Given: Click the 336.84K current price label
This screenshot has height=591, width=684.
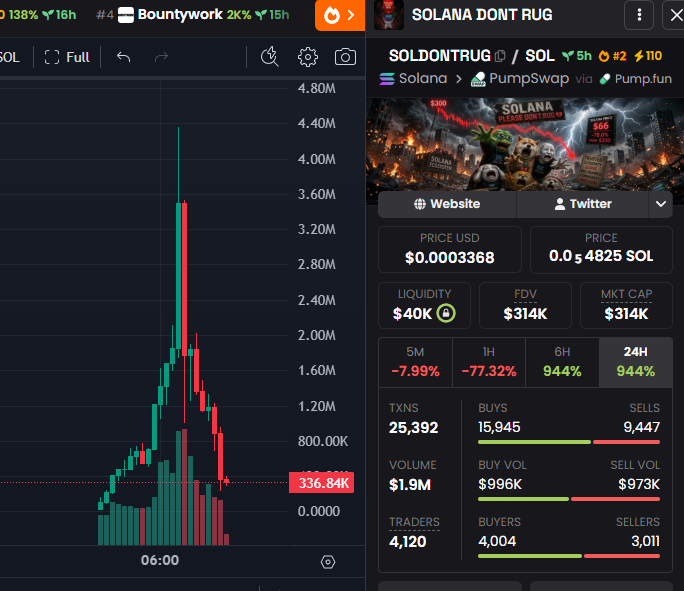Looking at the screenshot, I should (321, 483).
